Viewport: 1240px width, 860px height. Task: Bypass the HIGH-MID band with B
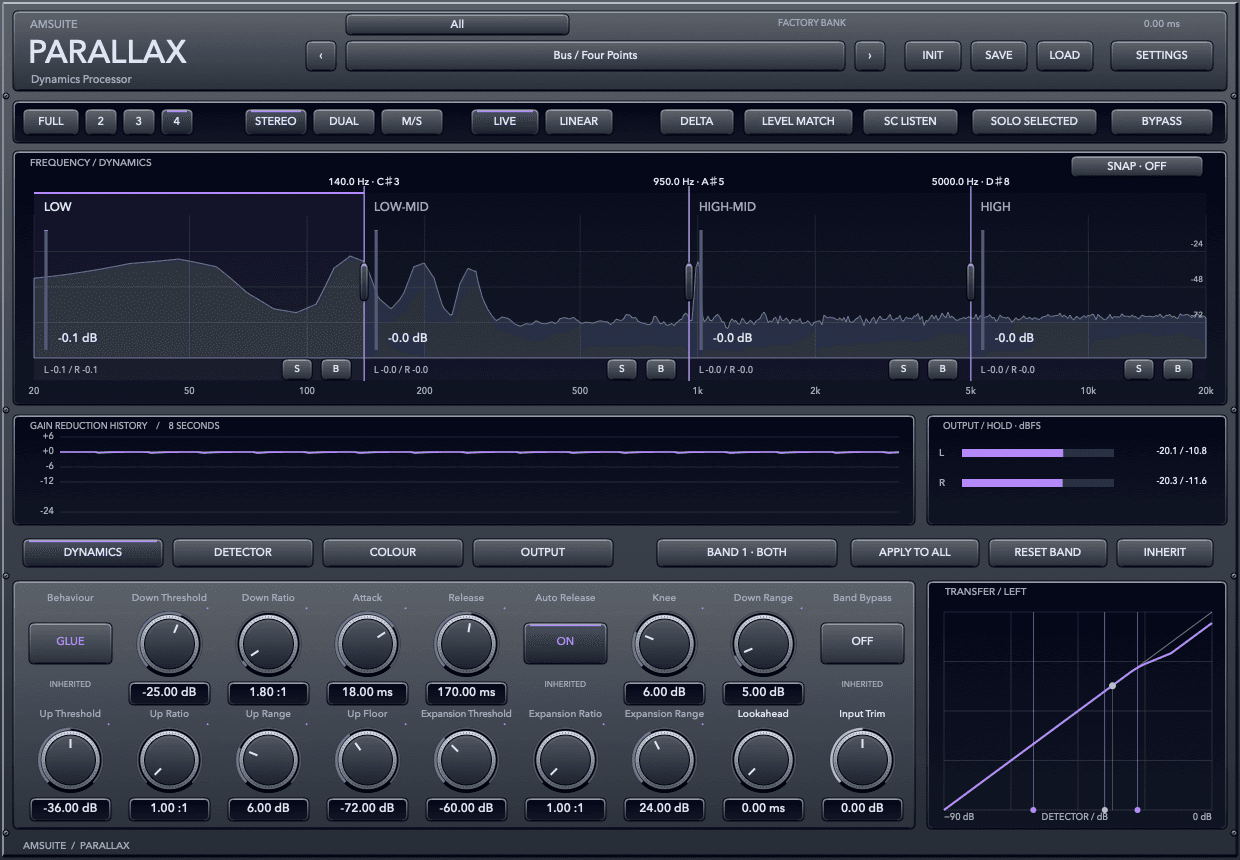pyautogui.click(x=943, y=369)
